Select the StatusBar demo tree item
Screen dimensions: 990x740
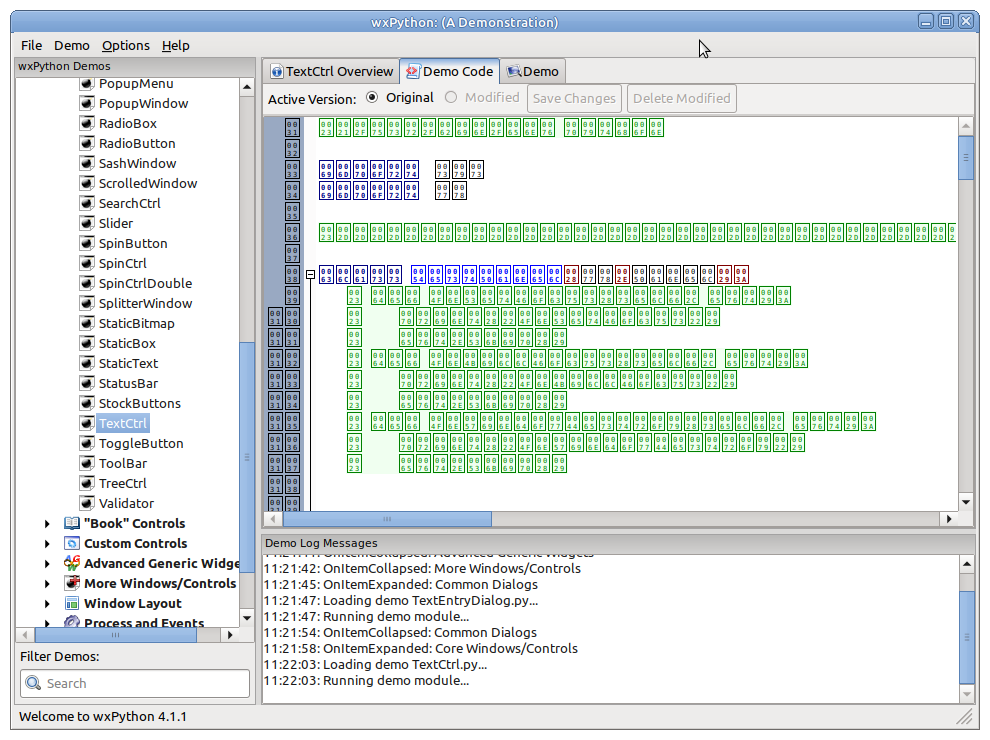(x=128, y=383)
